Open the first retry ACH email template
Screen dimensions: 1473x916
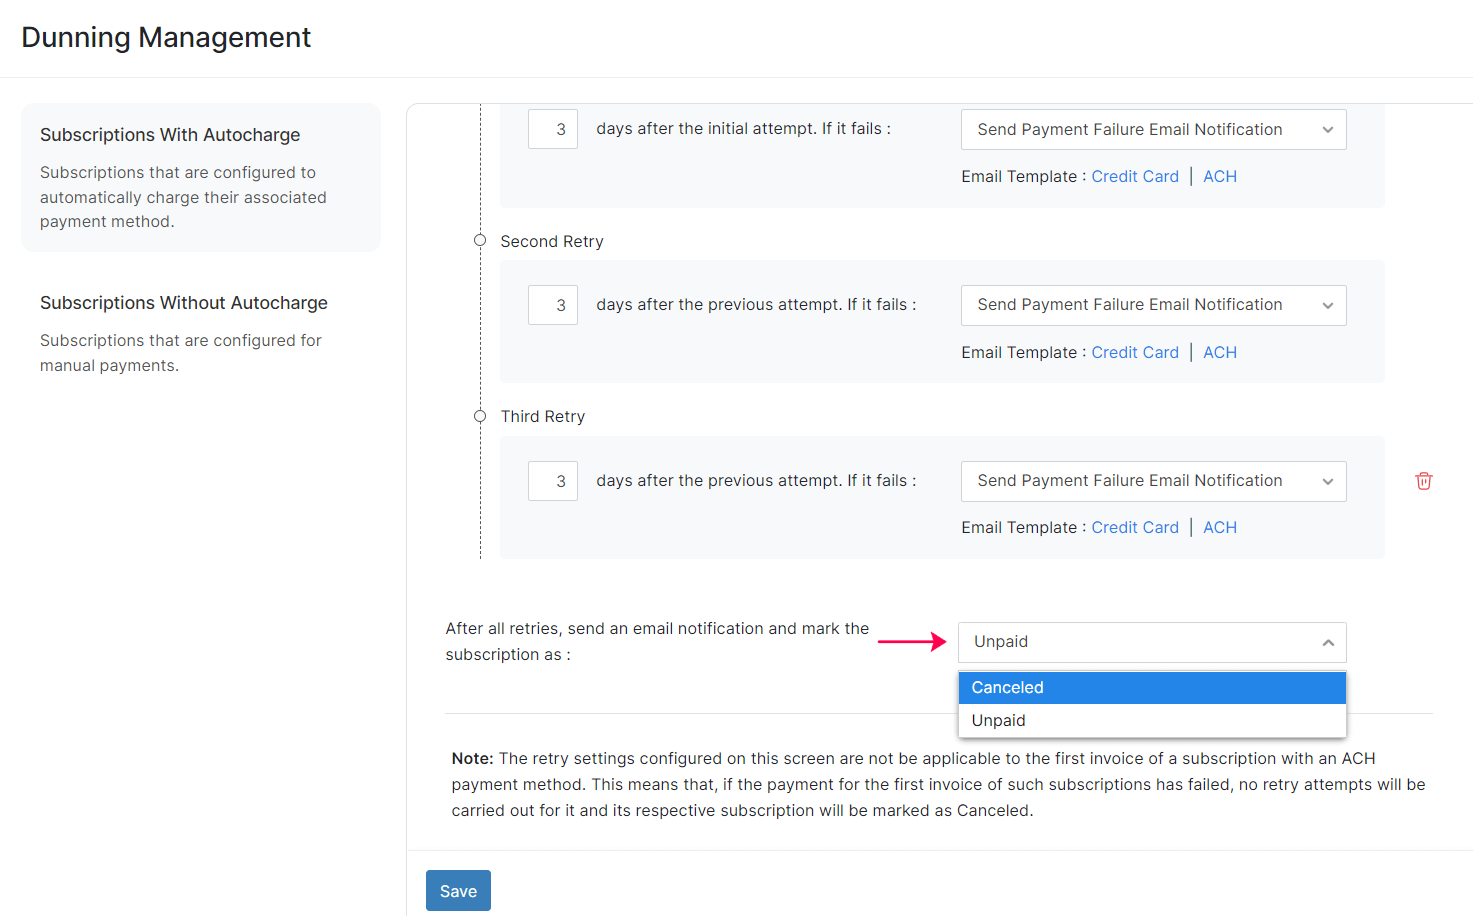click(x=1219, y=177)
